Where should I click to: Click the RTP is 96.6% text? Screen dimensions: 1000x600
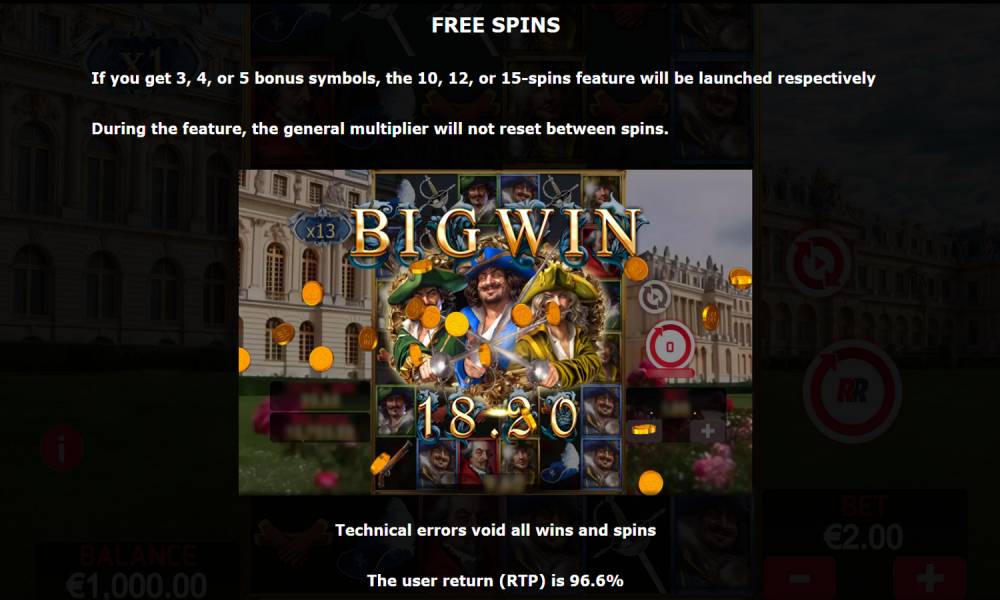(496, 580)
